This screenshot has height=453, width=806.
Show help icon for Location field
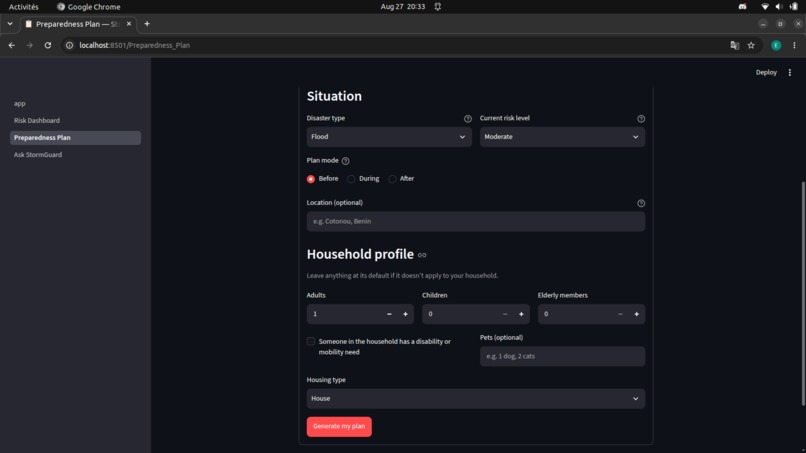(x=640, y=203)
